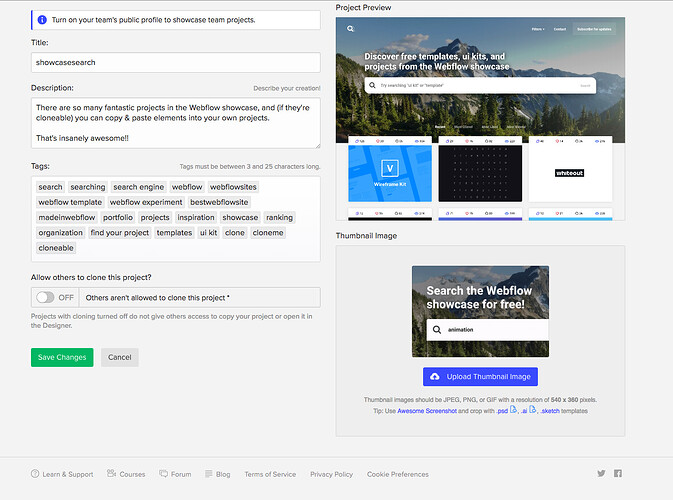Open the Blog footer link

click(223, 474)
